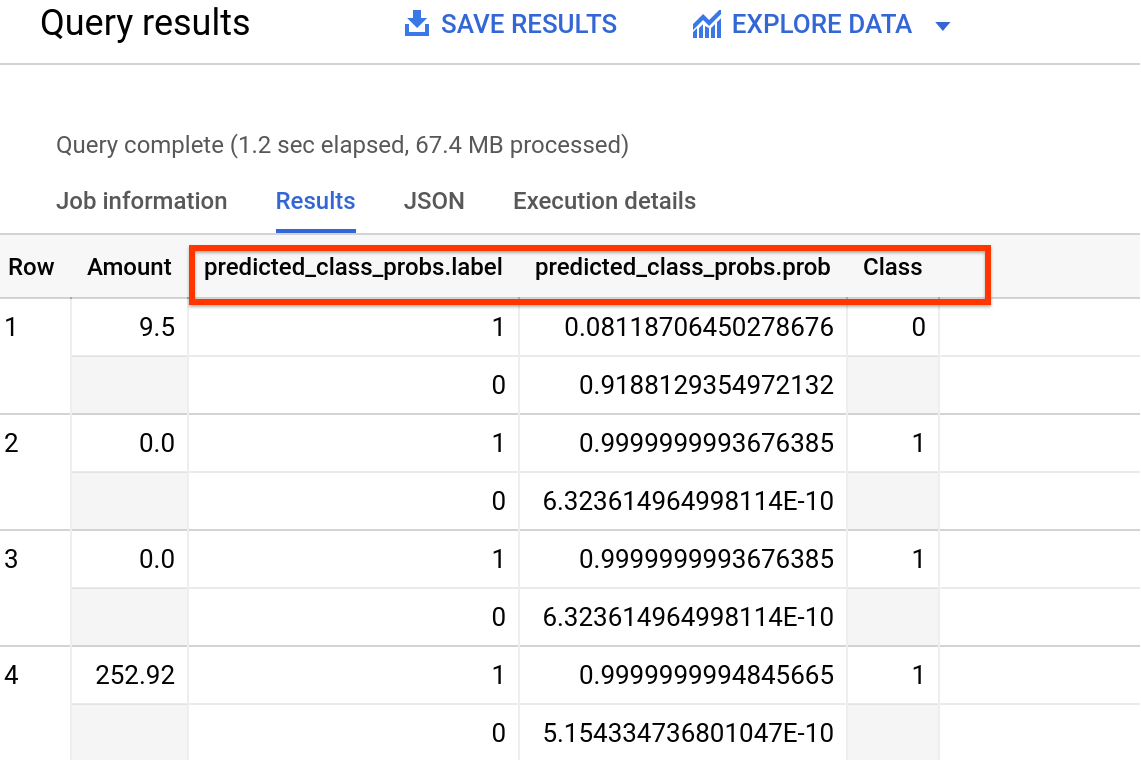
Task: Click the Amount column header
Action: coord(130,267)
